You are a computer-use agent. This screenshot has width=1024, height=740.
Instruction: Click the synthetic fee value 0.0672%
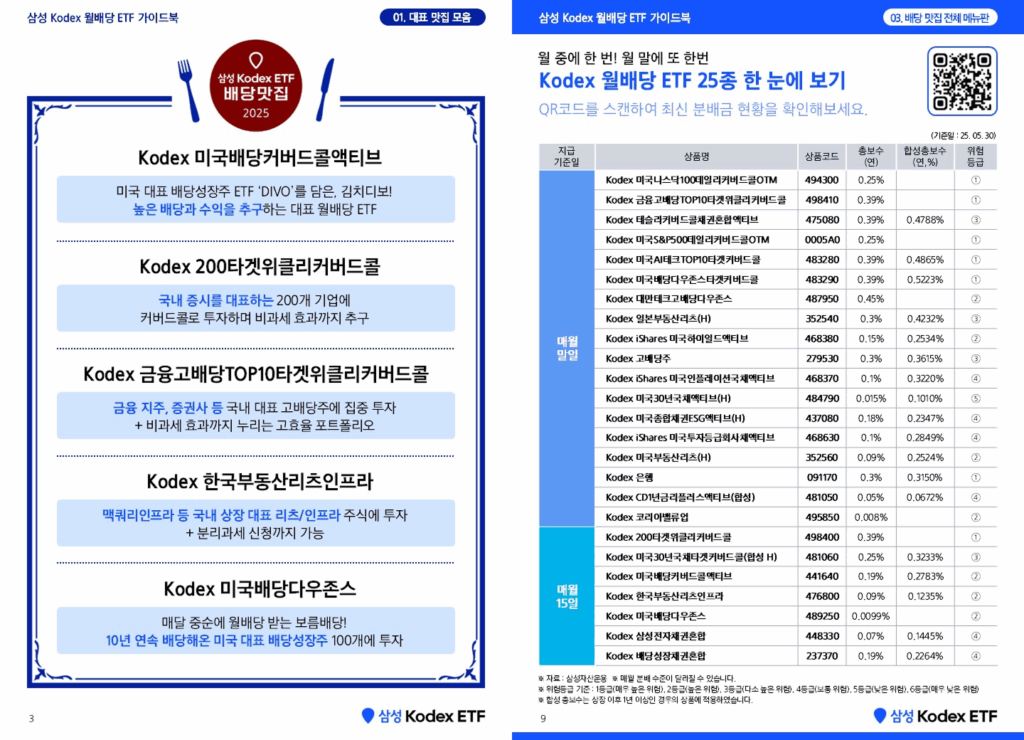coord(925,497)
